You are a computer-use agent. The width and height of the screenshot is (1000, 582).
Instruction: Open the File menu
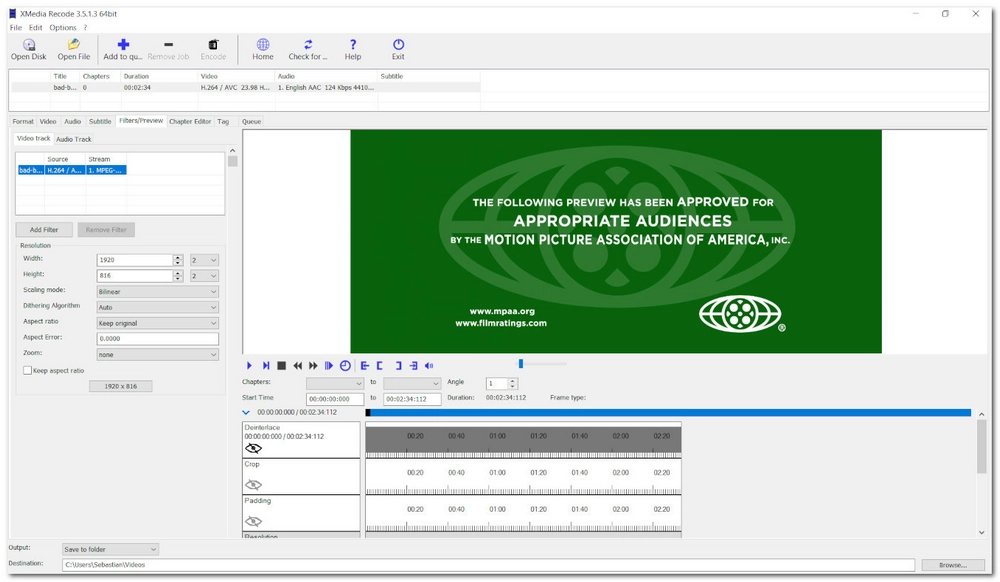coord(16,27)
